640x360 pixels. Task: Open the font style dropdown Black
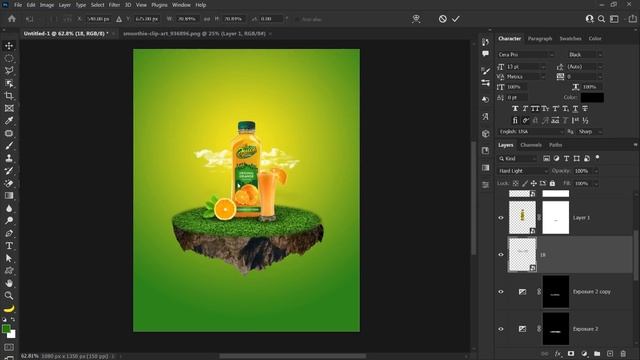point(585,54)
